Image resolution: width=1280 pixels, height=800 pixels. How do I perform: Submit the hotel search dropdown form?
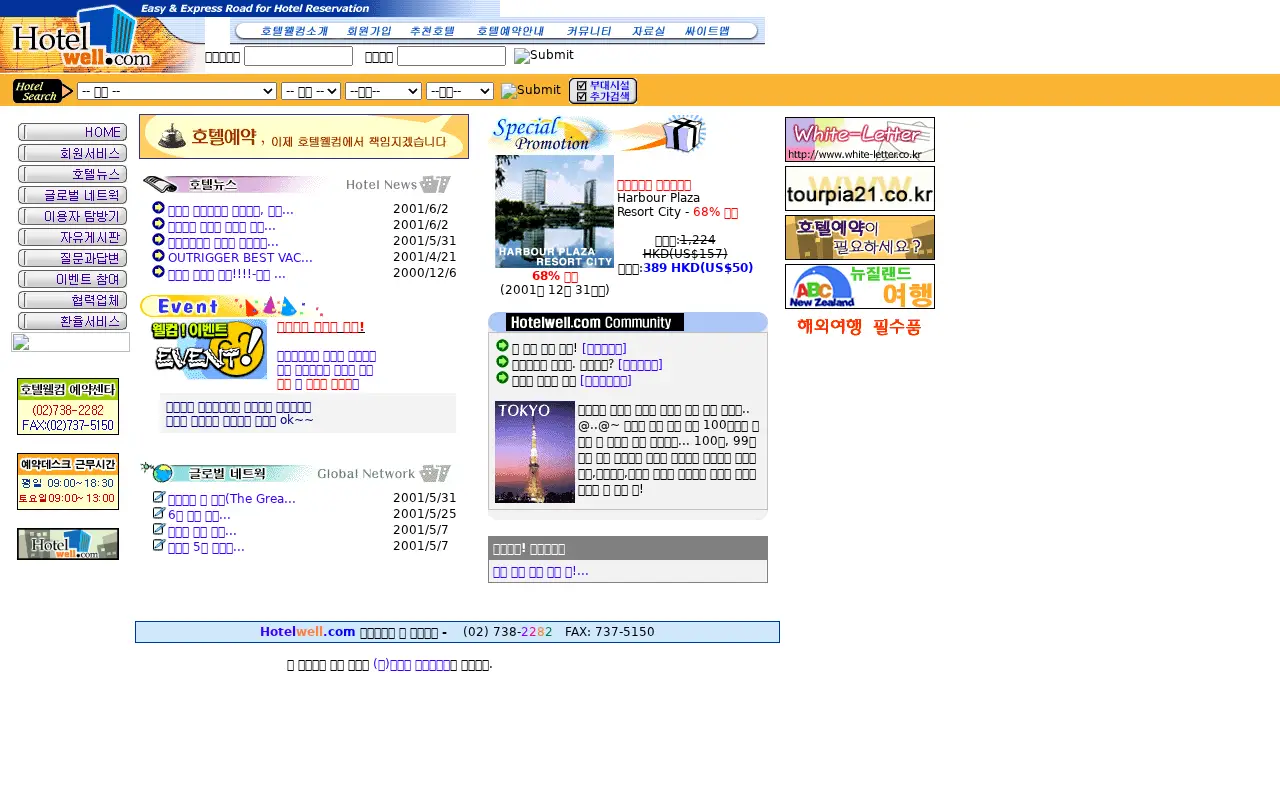click(x=531, y=90)
